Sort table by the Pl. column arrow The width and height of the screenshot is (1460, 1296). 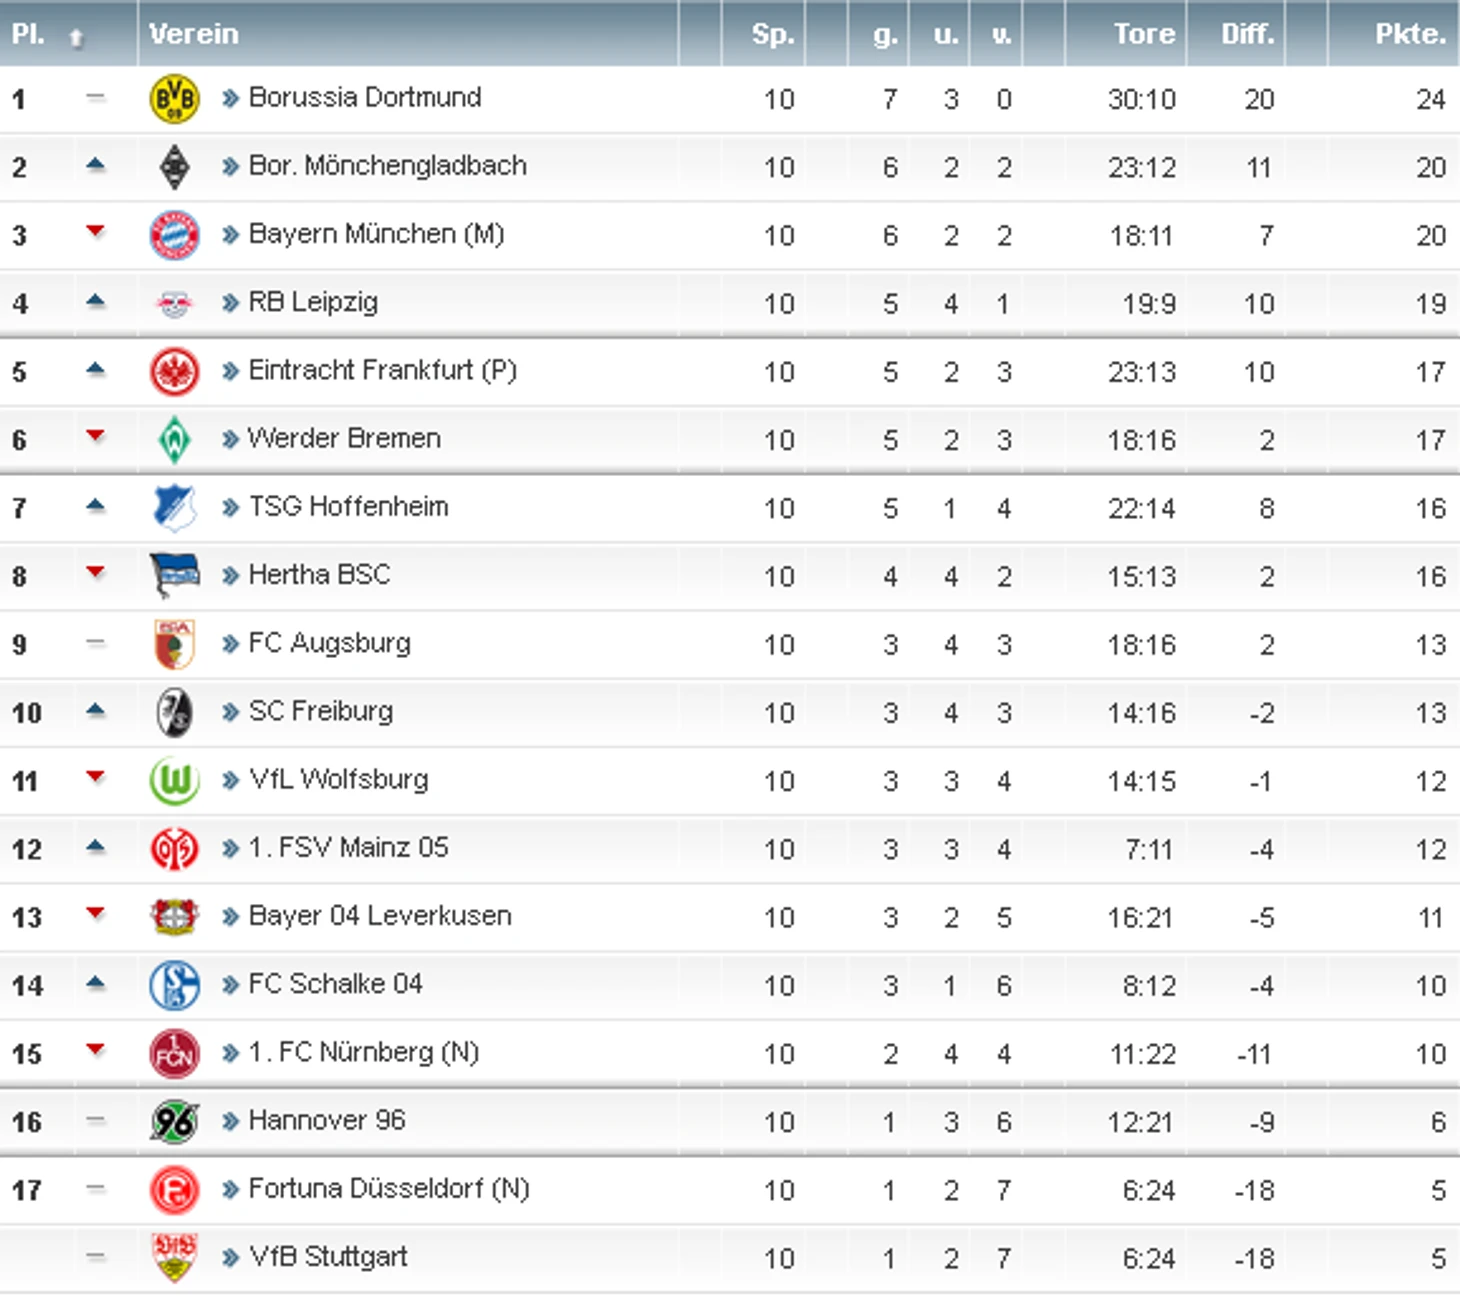pyautogui.click(x=76, y=38)
